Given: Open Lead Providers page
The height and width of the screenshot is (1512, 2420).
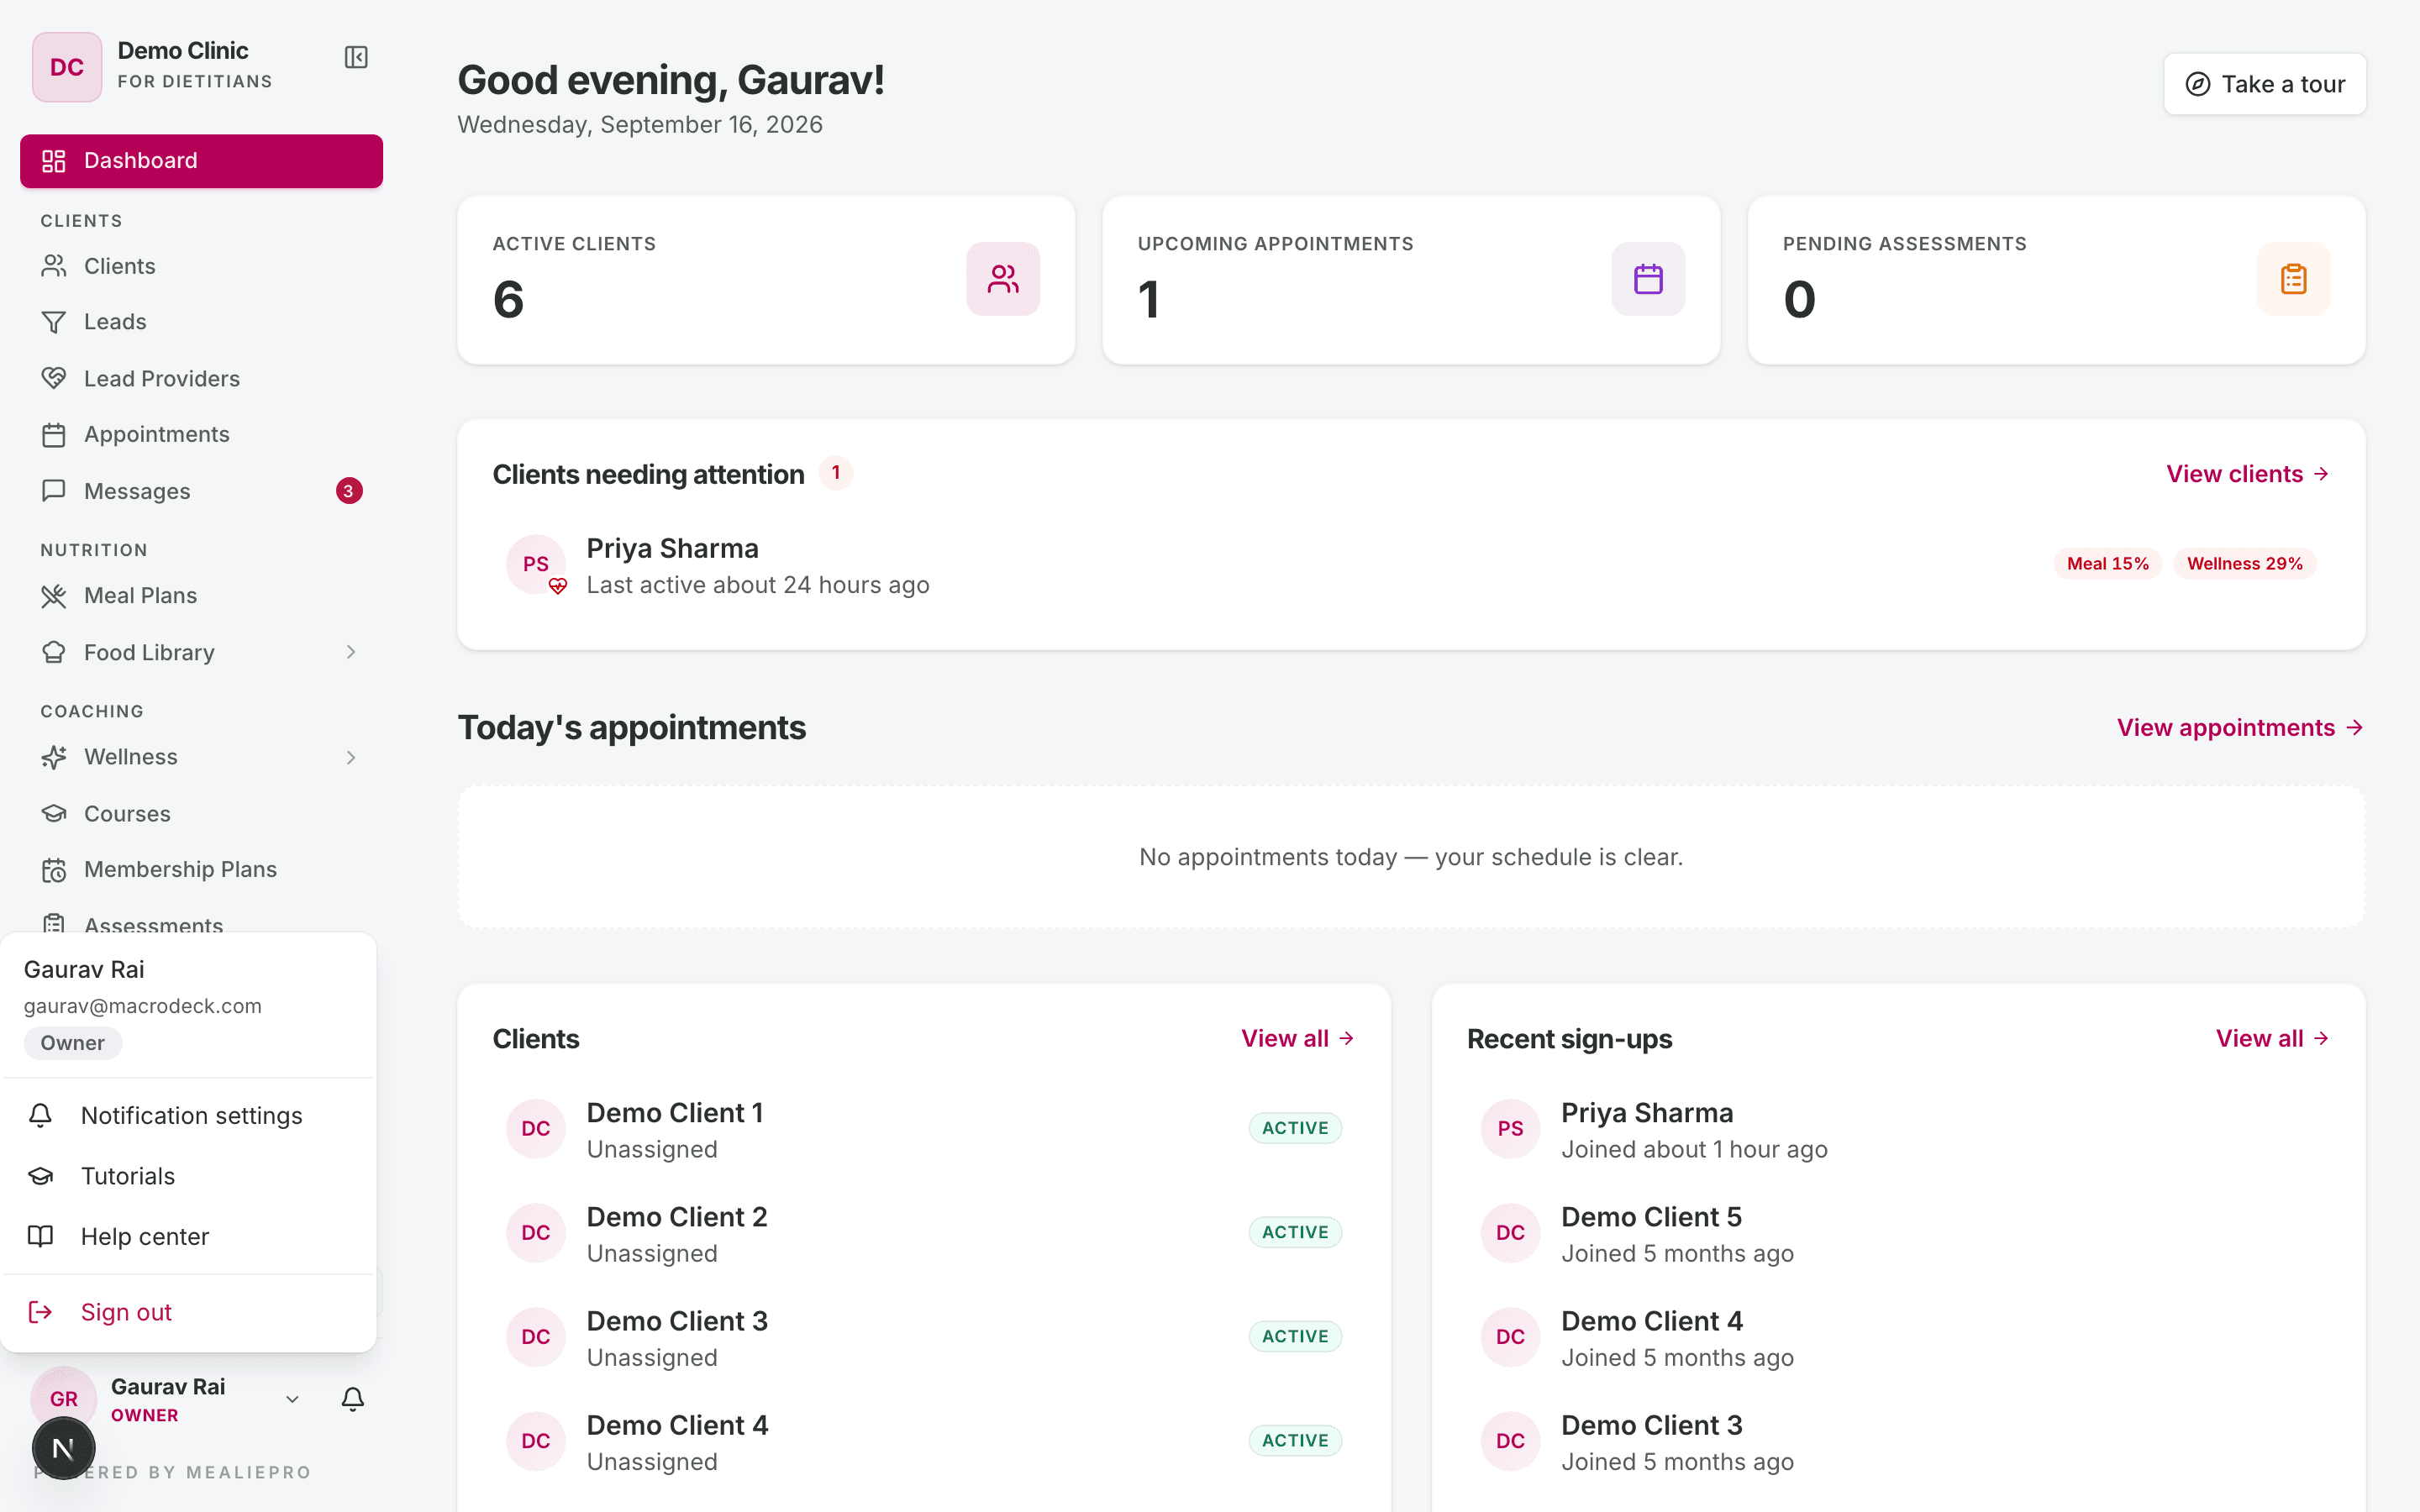Looking at the screenshot, I should click(x=201, y=379).
